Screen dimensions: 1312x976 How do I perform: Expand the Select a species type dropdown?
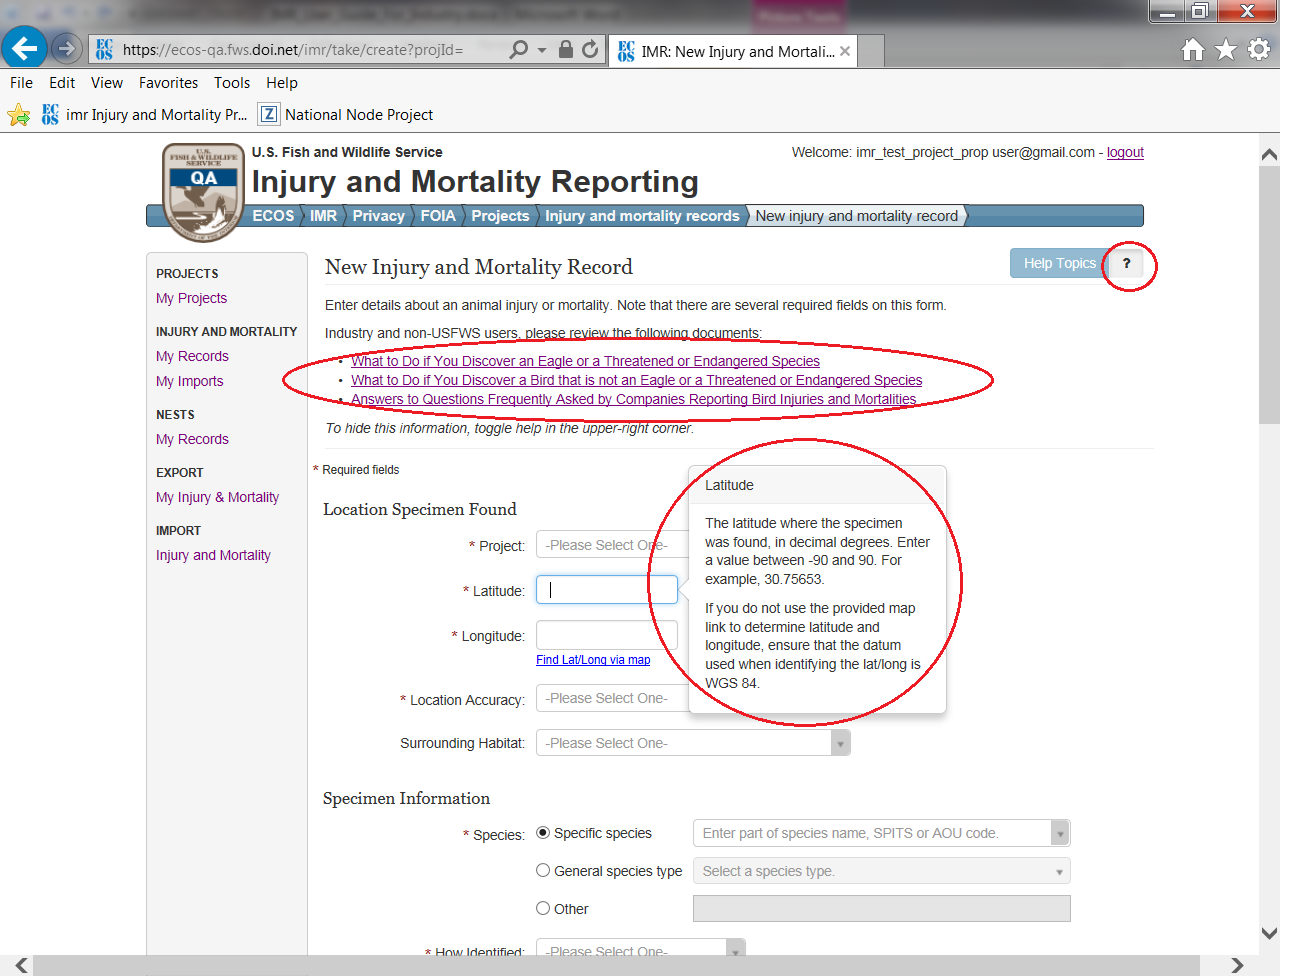click(x=881, y=871)
